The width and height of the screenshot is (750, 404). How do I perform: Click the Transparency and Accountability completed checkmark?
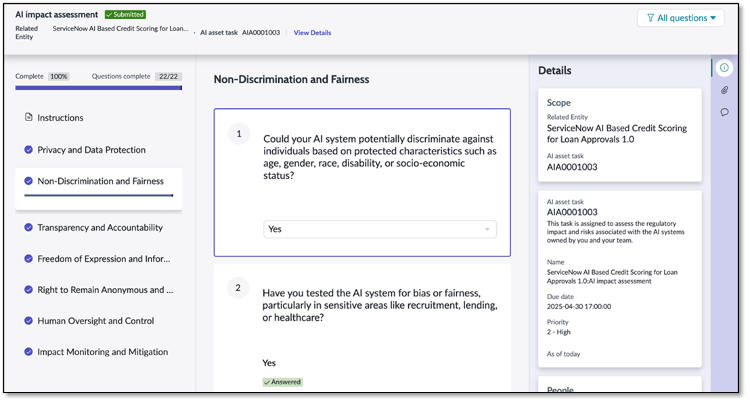click(x=28, y=228)
